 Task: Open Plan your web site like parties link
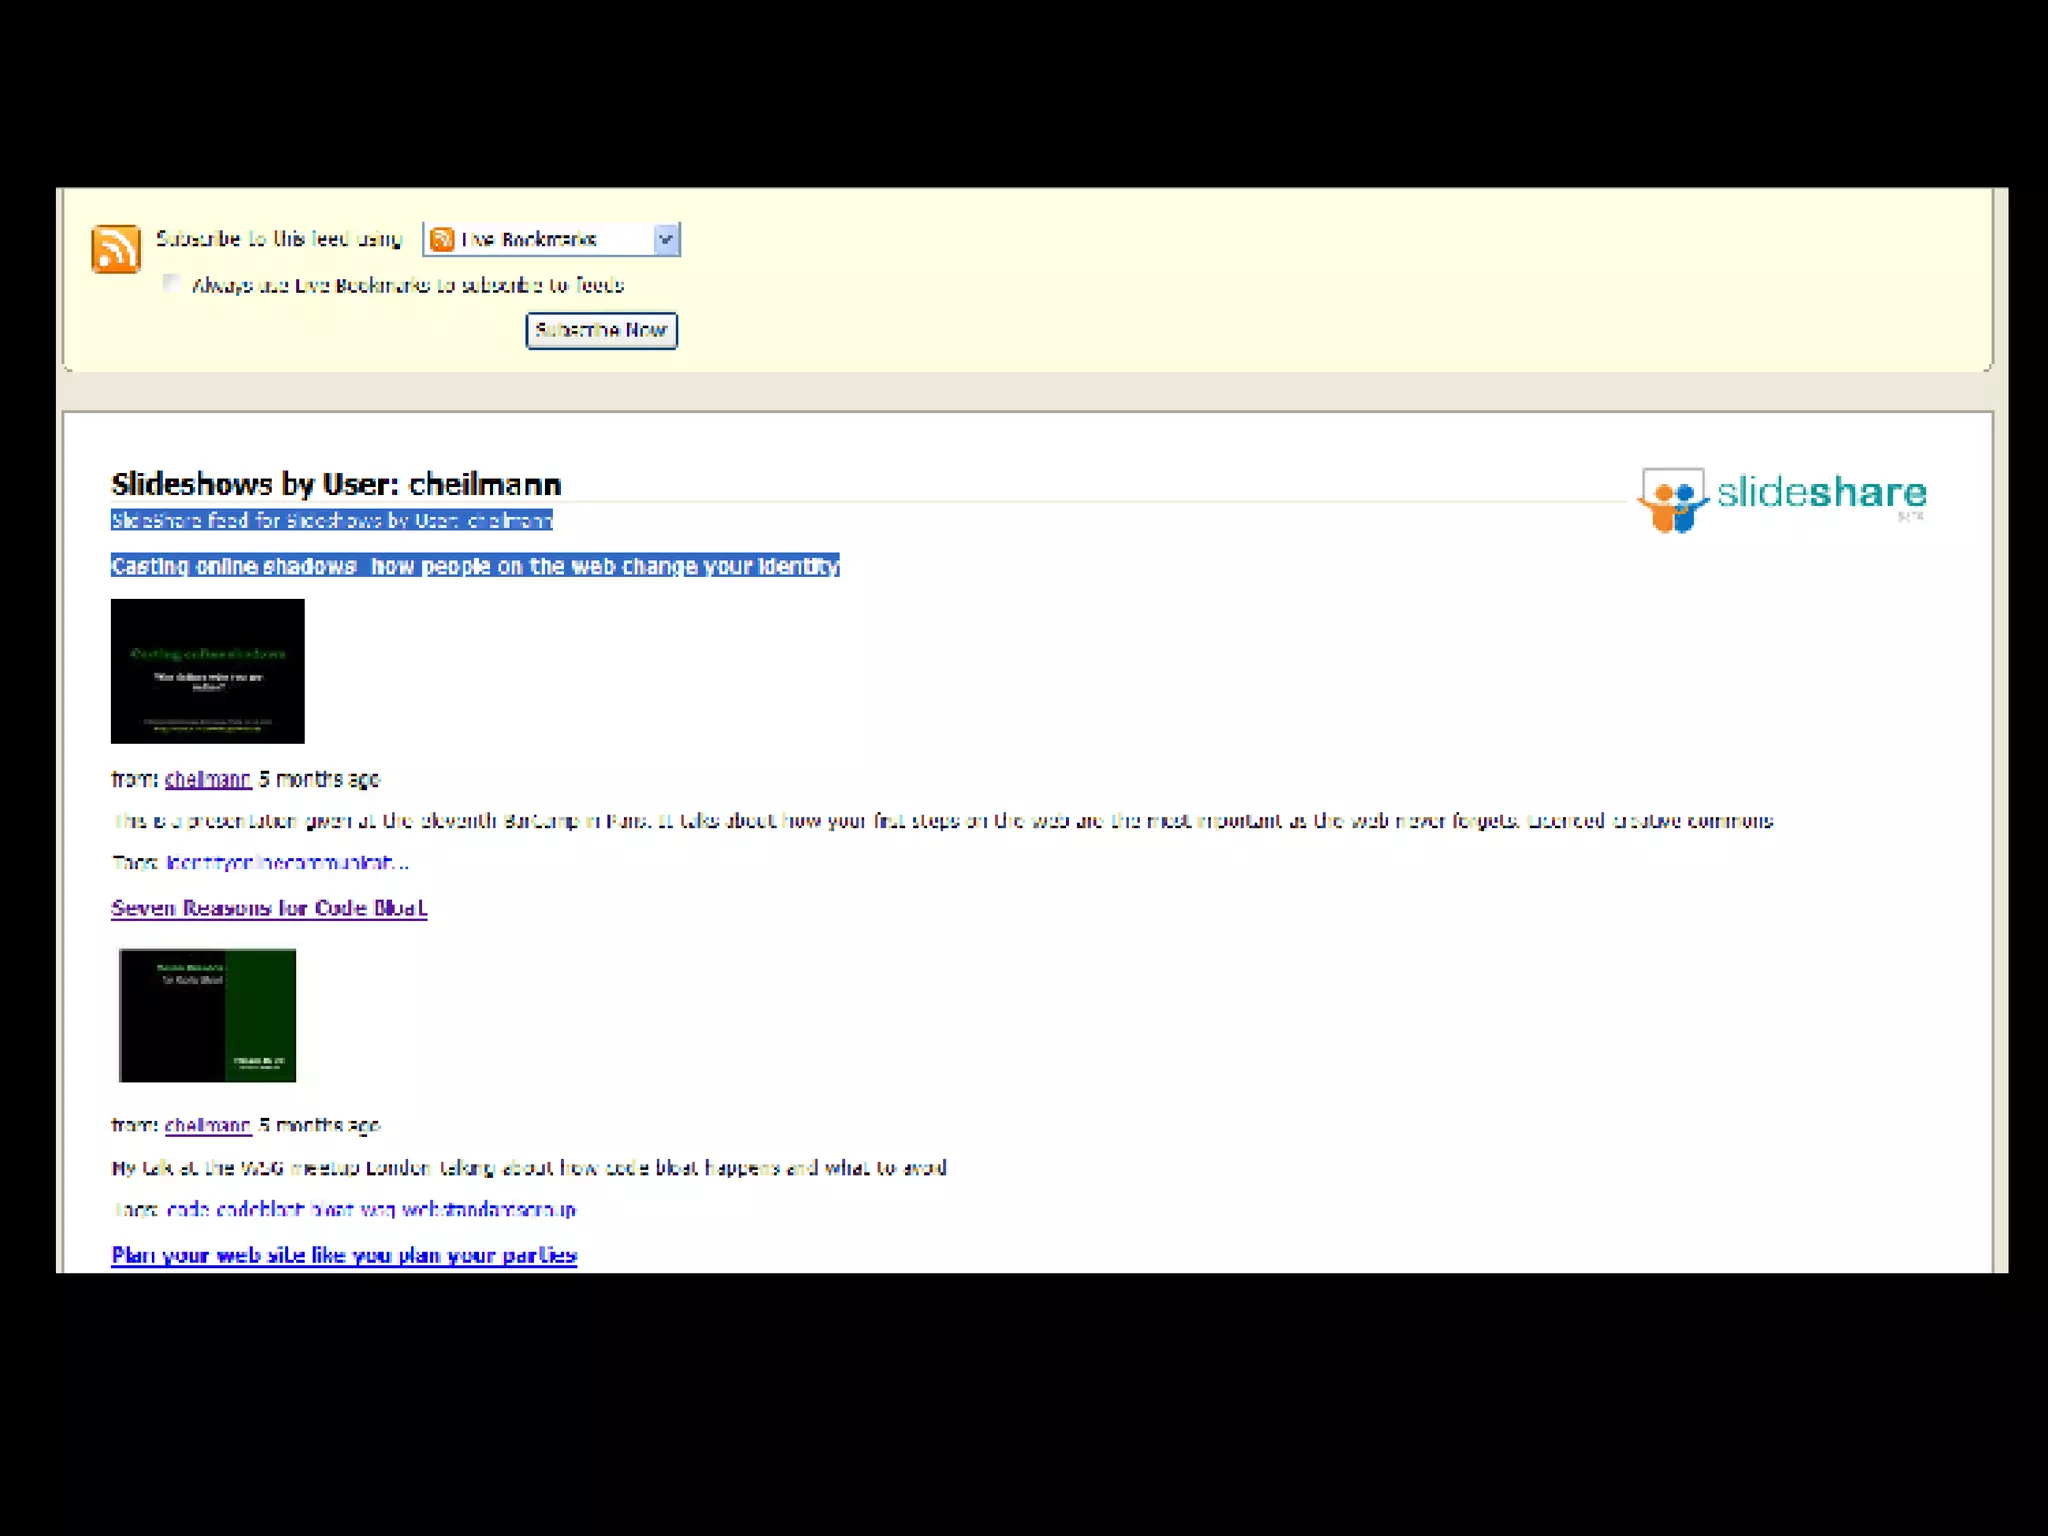[x=343, y=1256]
